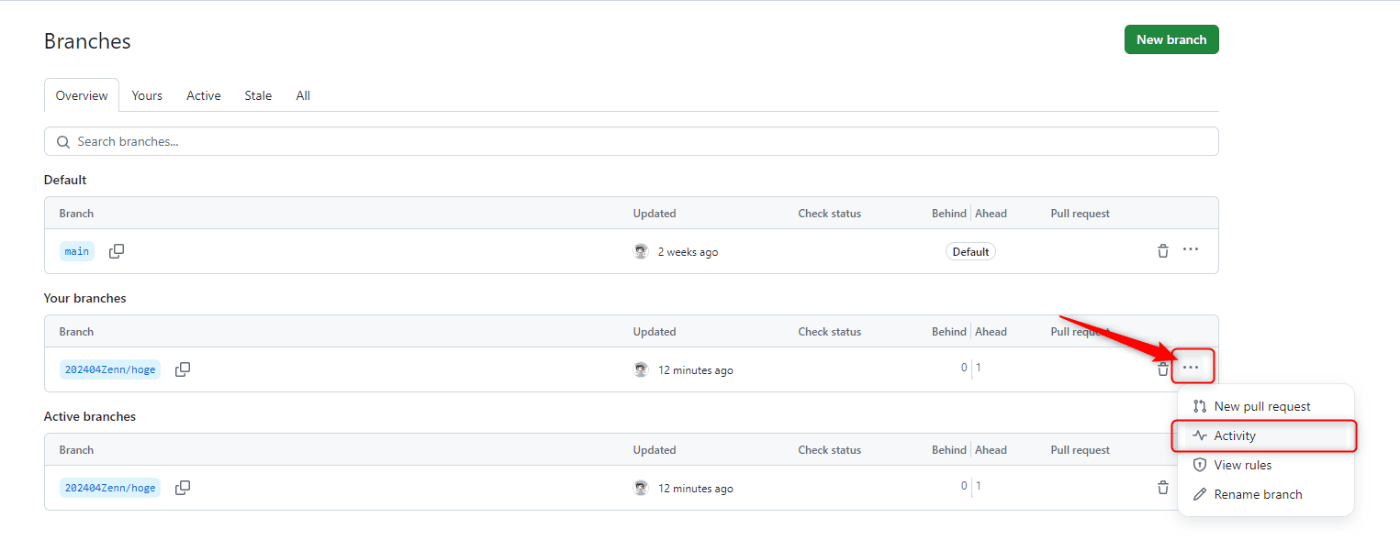This screenshot has width=1400, height=551.
Task: Click the 'Your branches' section heading
Action: [85, 298]
